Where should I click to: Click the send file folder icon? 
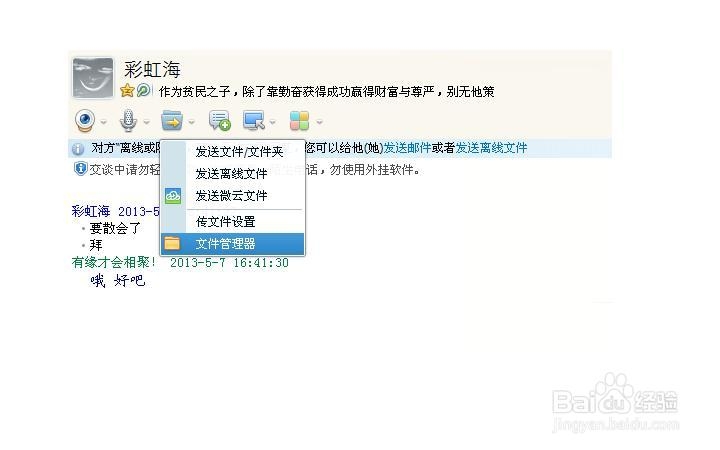click(172, 121)
